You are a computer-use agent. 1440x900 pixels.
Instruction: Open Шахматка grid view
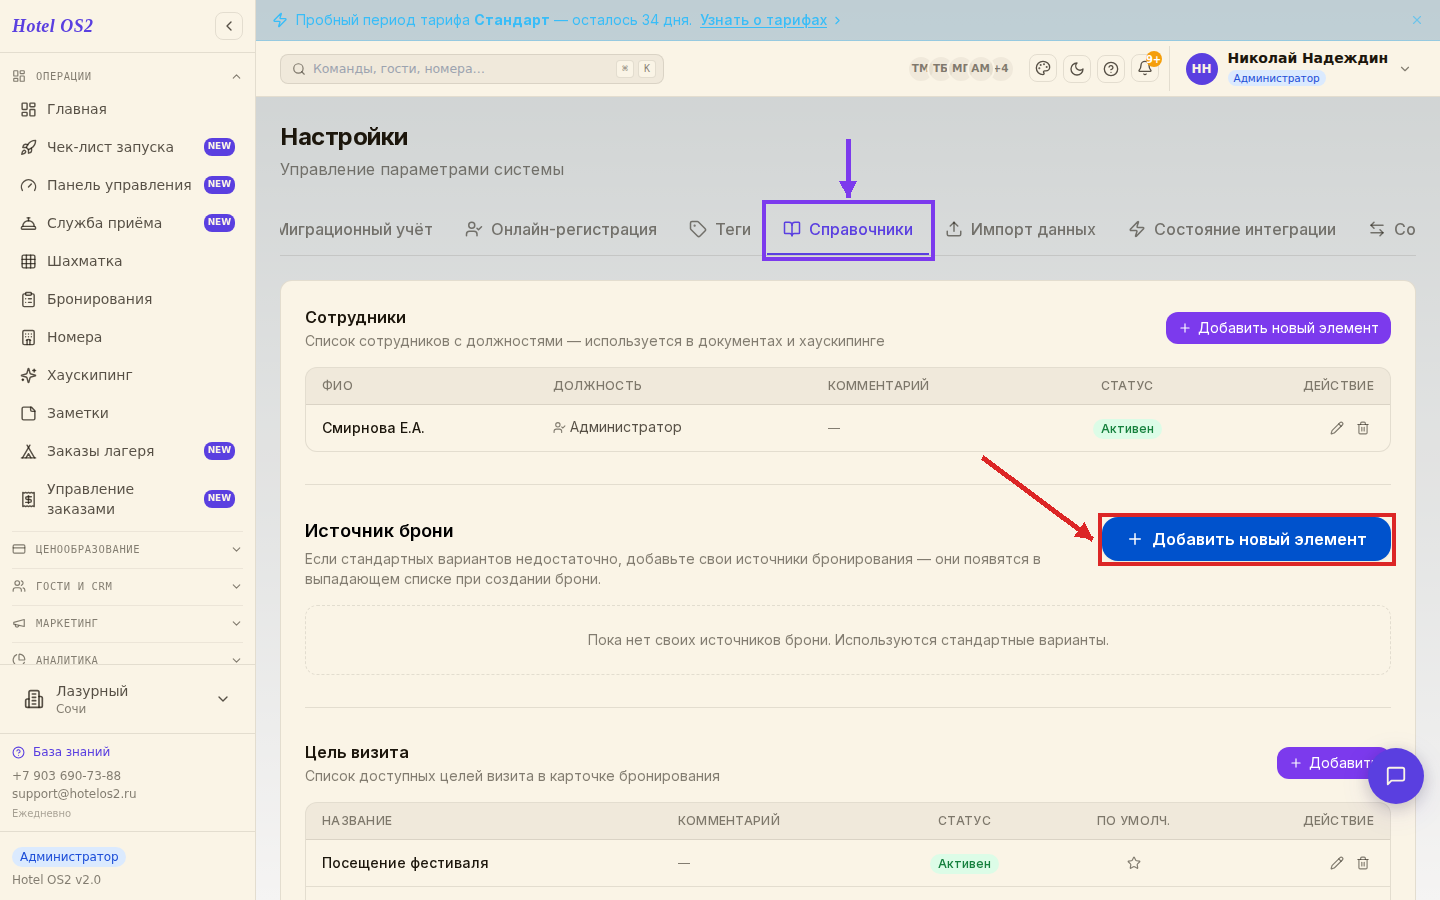pyautogui.click(x=128, y=261)
